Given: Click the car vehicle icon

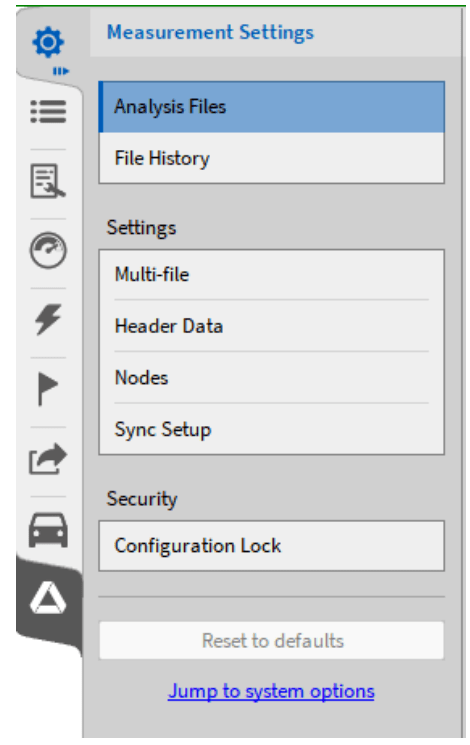Looking at the screenshot, I should [48, 530].
